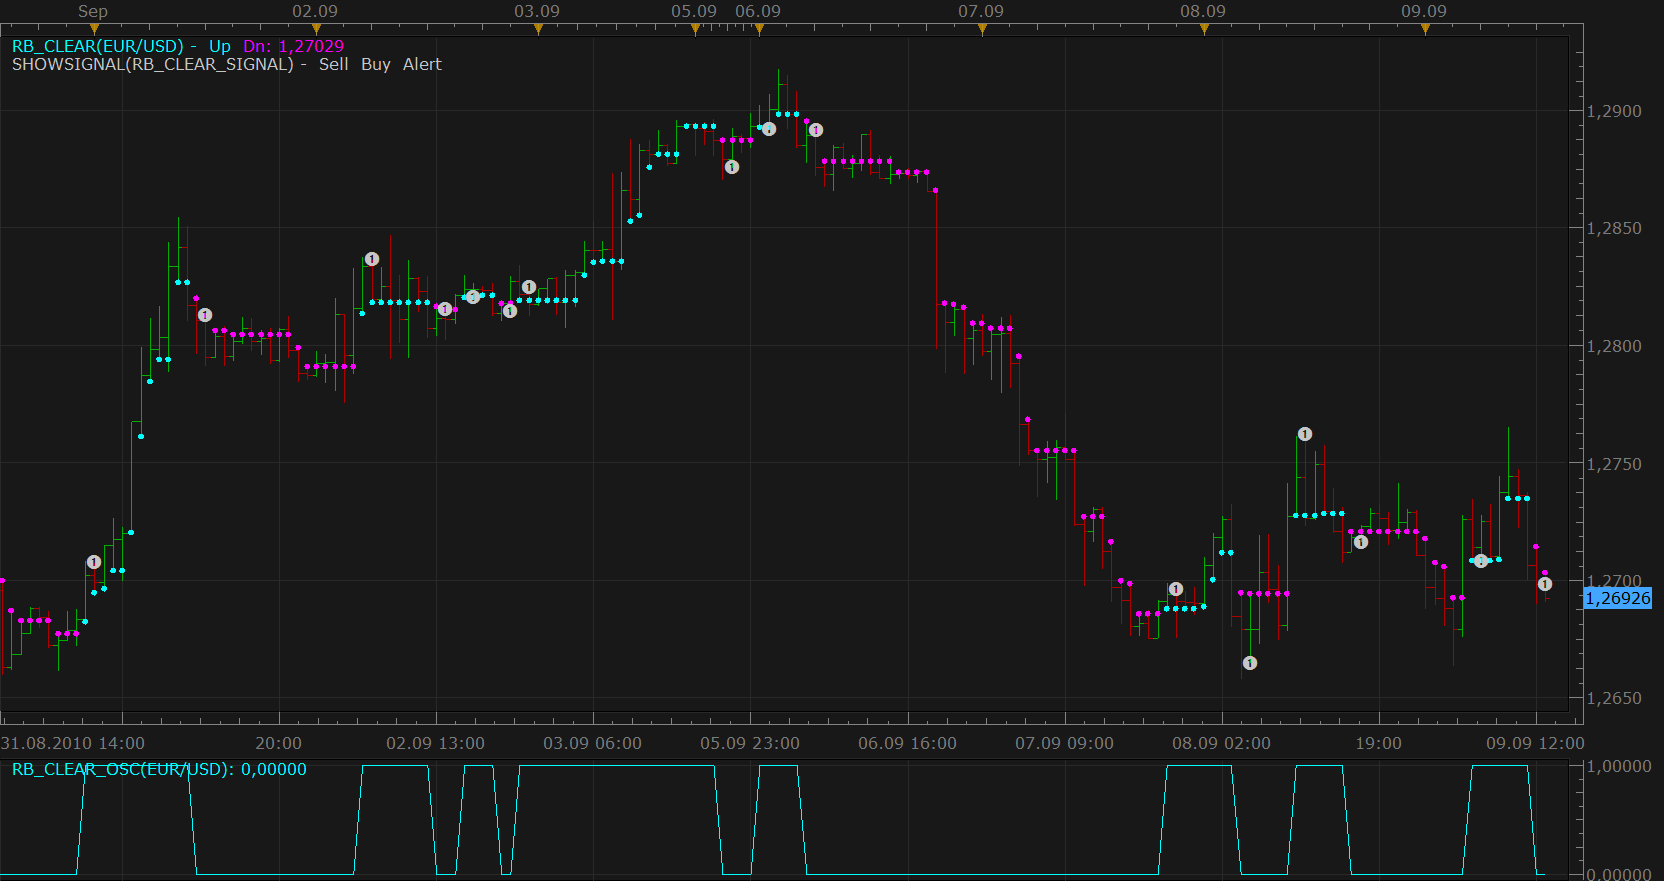Click the Alert signal label
Screen dimensions: 1664x881
pos(422,64)
